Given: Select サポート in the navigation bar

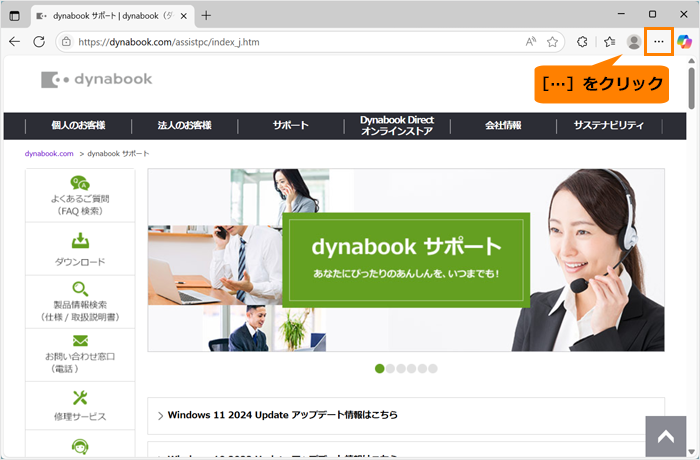Looking at the screenshot, I should pos(291,125).
